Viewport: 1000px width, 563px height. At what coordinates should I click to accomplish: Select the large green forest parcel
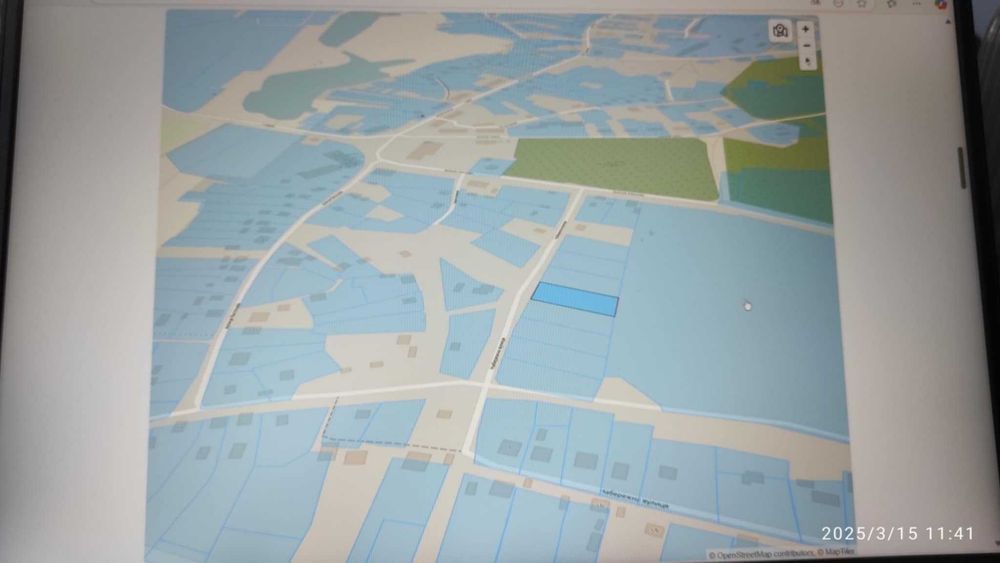(x=615, y=167)
